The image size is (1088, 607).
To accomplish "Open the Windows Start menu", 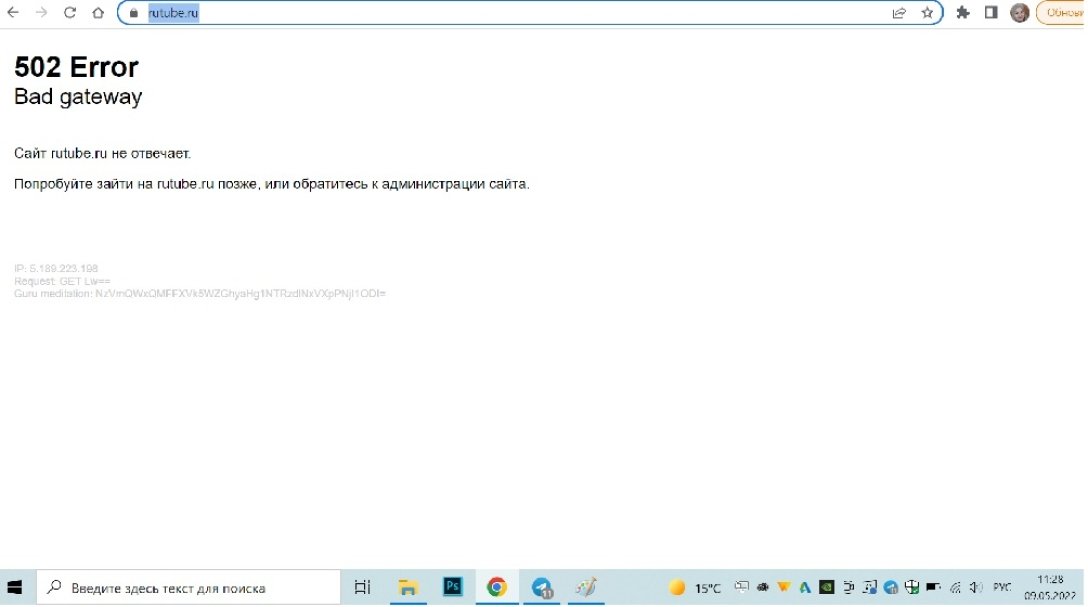I will [x=16, y=588].
